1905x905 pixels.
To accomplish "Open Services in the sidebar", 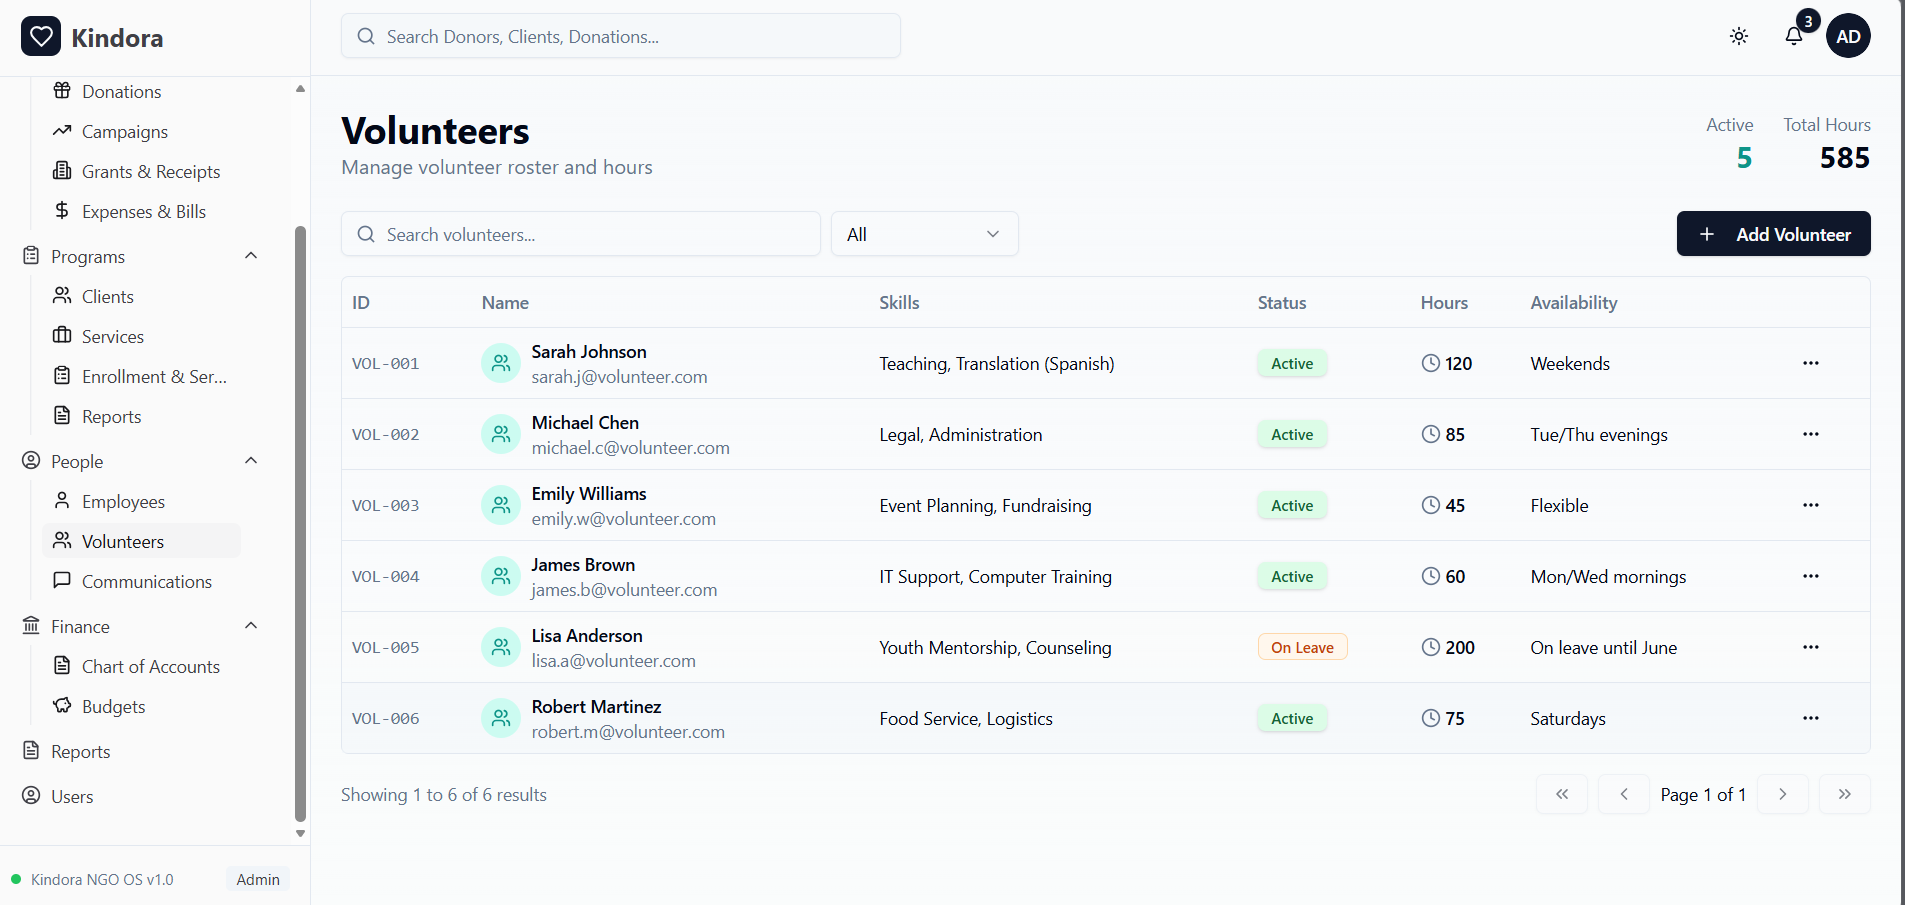I will tap(113, 337).
